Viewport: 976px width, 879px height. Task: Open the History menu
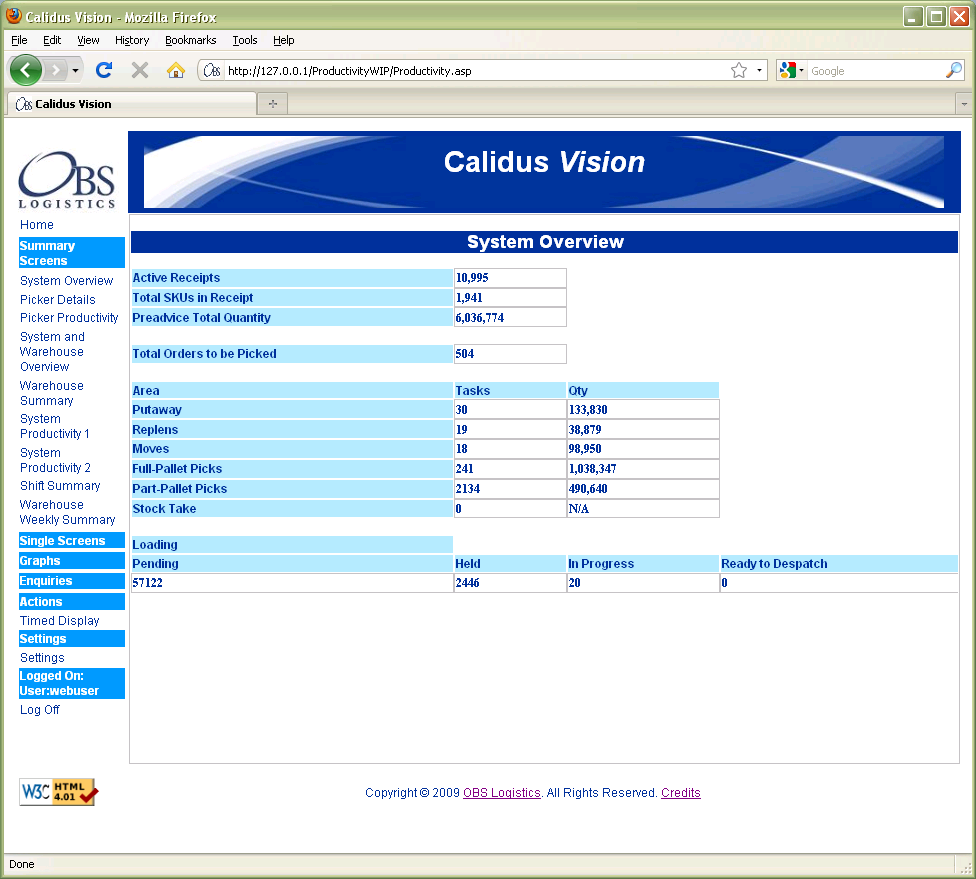[132, 40]
